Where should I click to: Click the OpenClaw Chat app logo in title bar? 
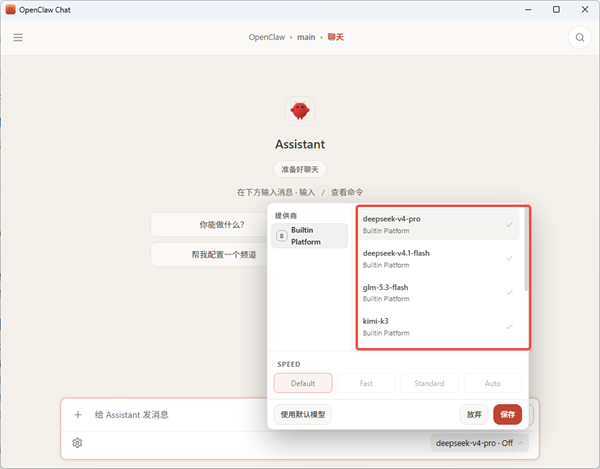click(x=10, y=10)
